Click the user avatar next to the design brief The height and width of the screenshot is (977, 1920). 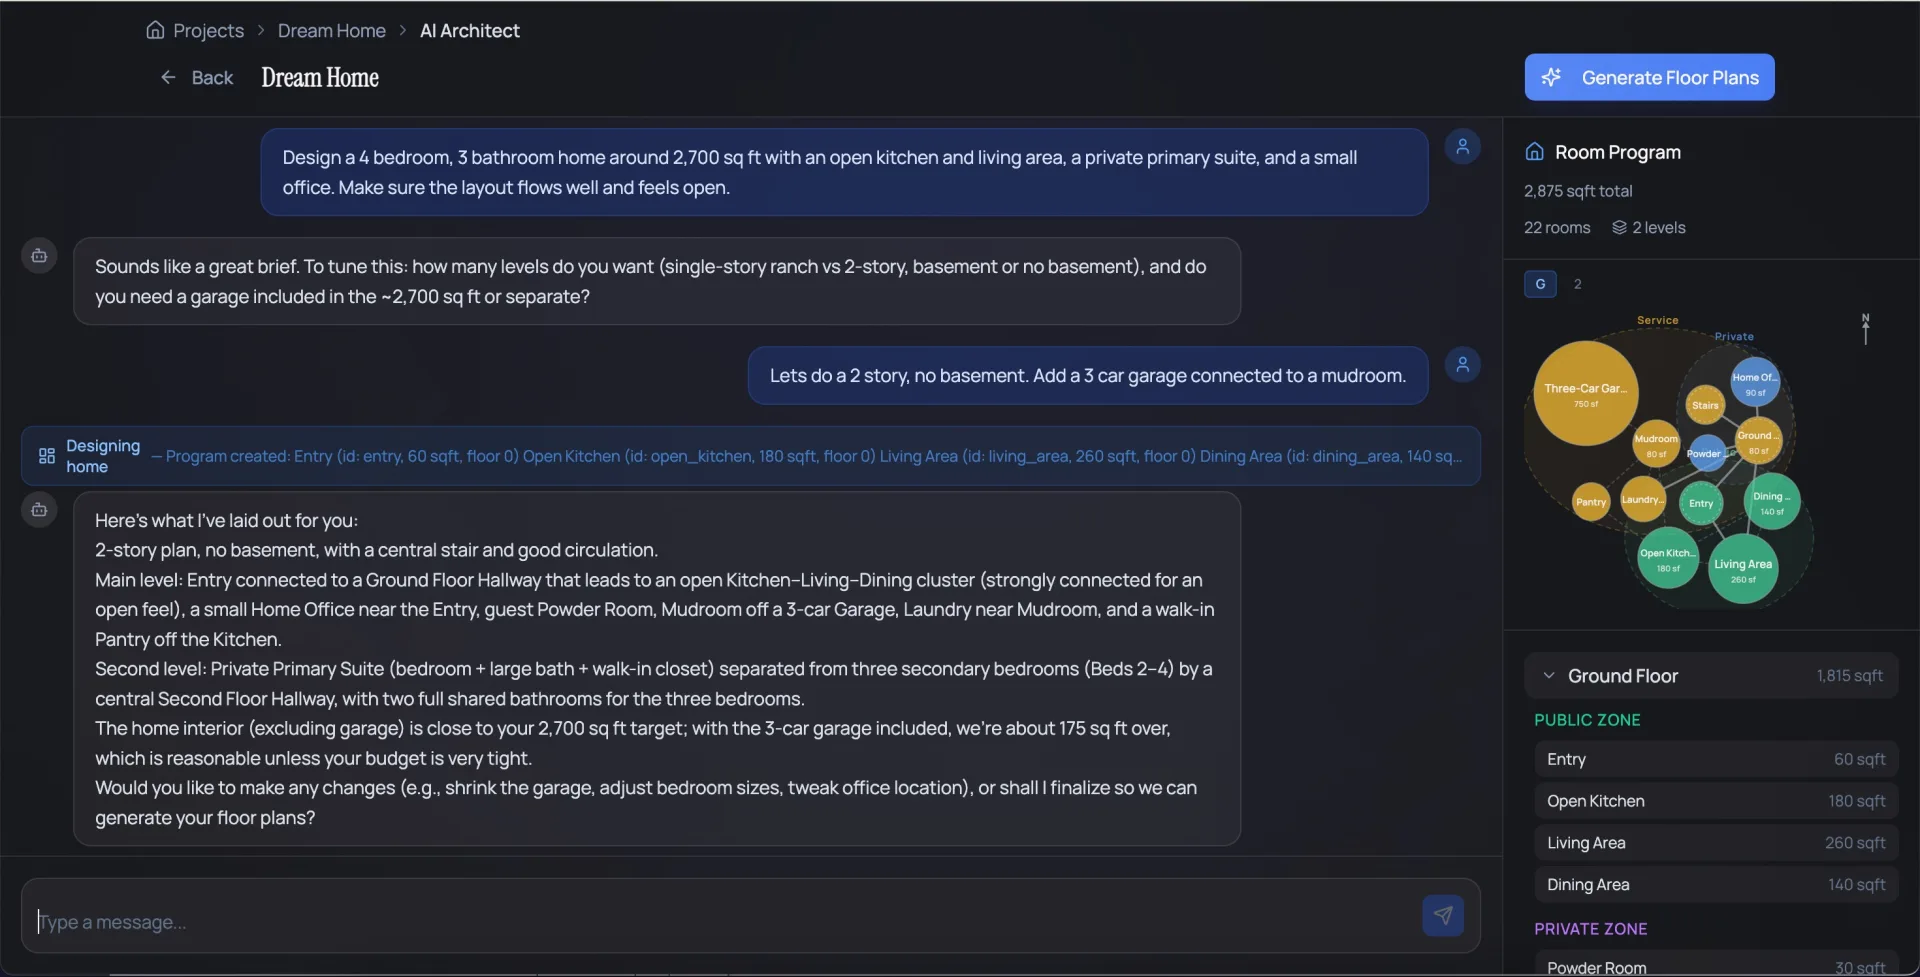pos(1463,146)
